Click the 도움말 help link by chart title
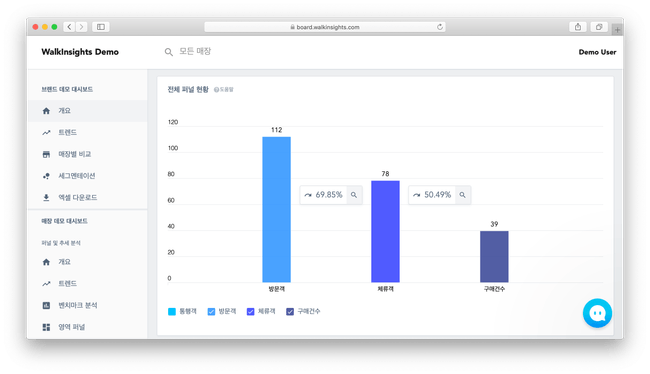 pos(224,90)
